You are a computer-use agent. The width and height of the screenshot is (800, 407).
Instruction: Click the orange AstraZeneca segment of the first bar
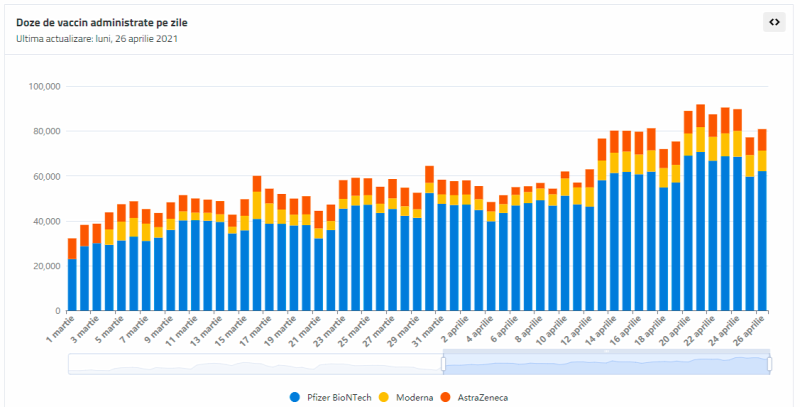72,248
